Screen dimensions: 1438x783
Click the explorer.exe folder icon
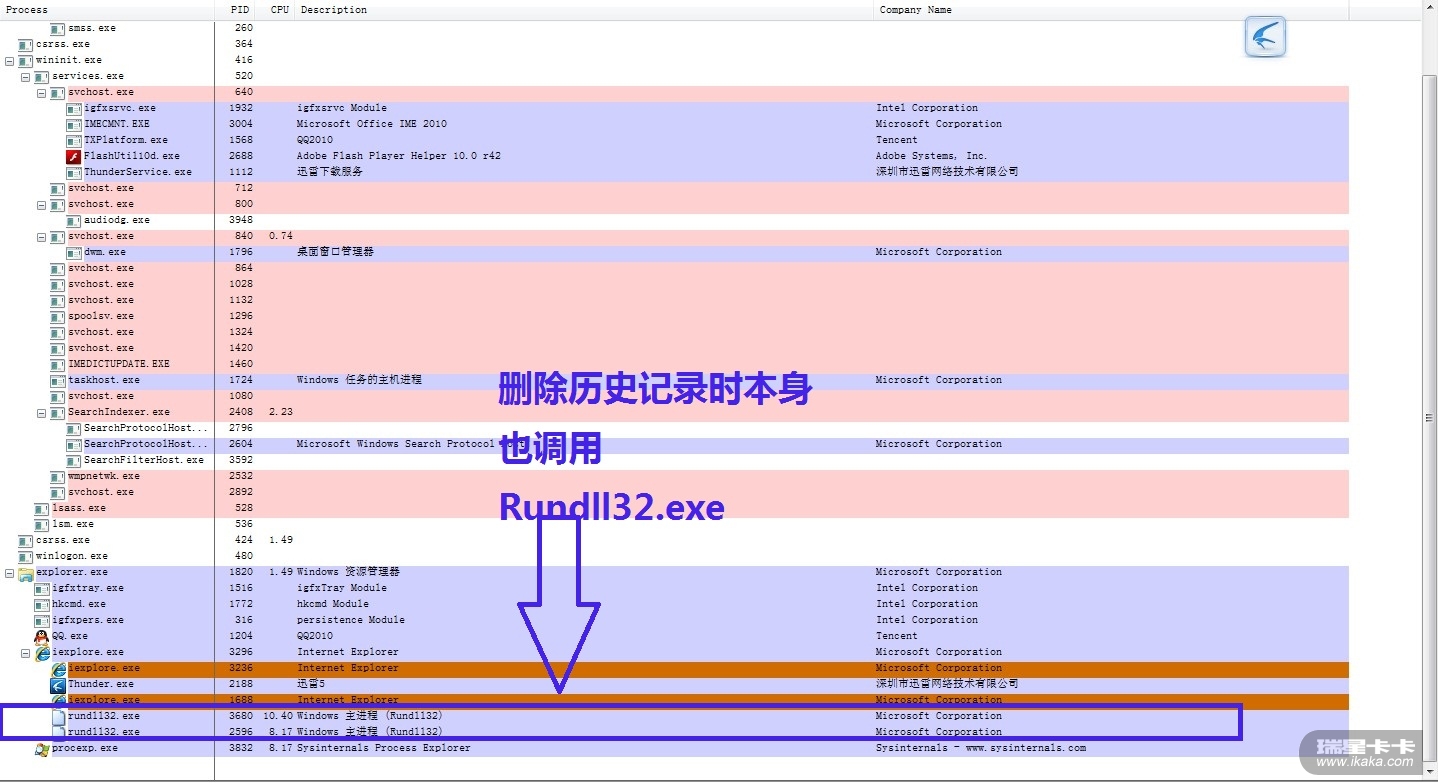point(25,572)
